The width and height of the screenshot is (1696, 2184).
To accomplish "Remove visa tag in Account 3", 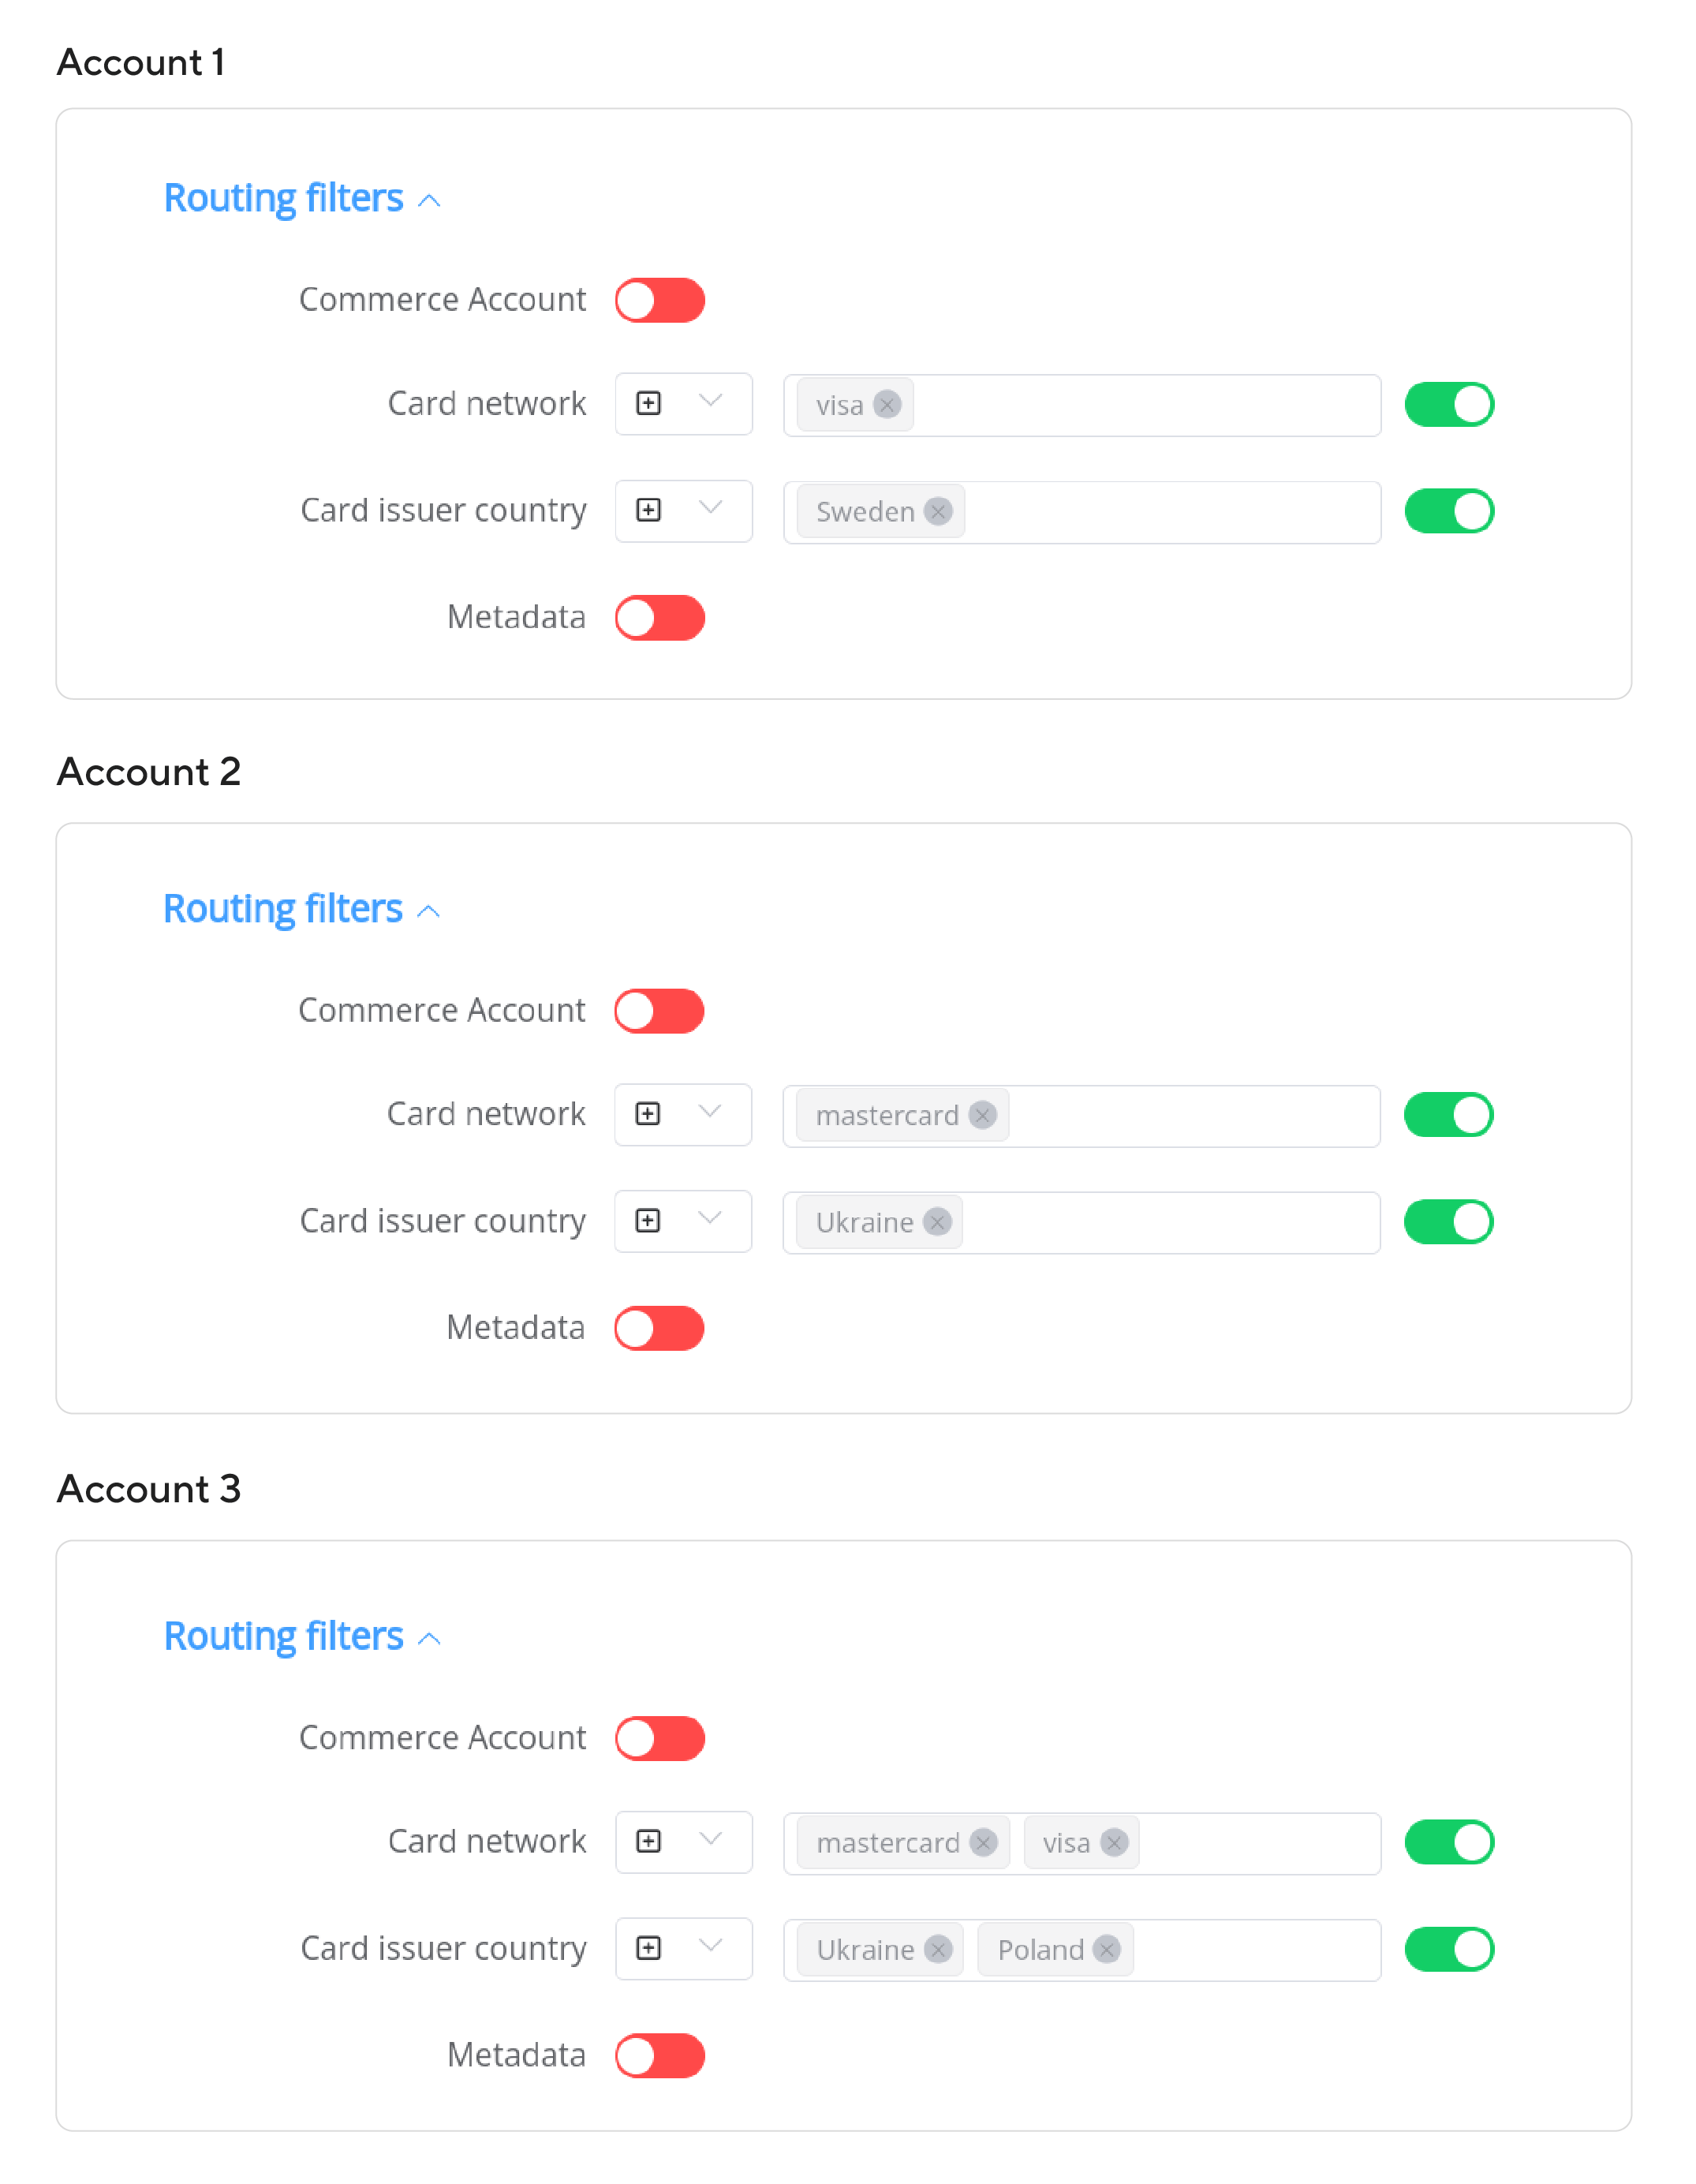I will click(x=1114, y=1843).
